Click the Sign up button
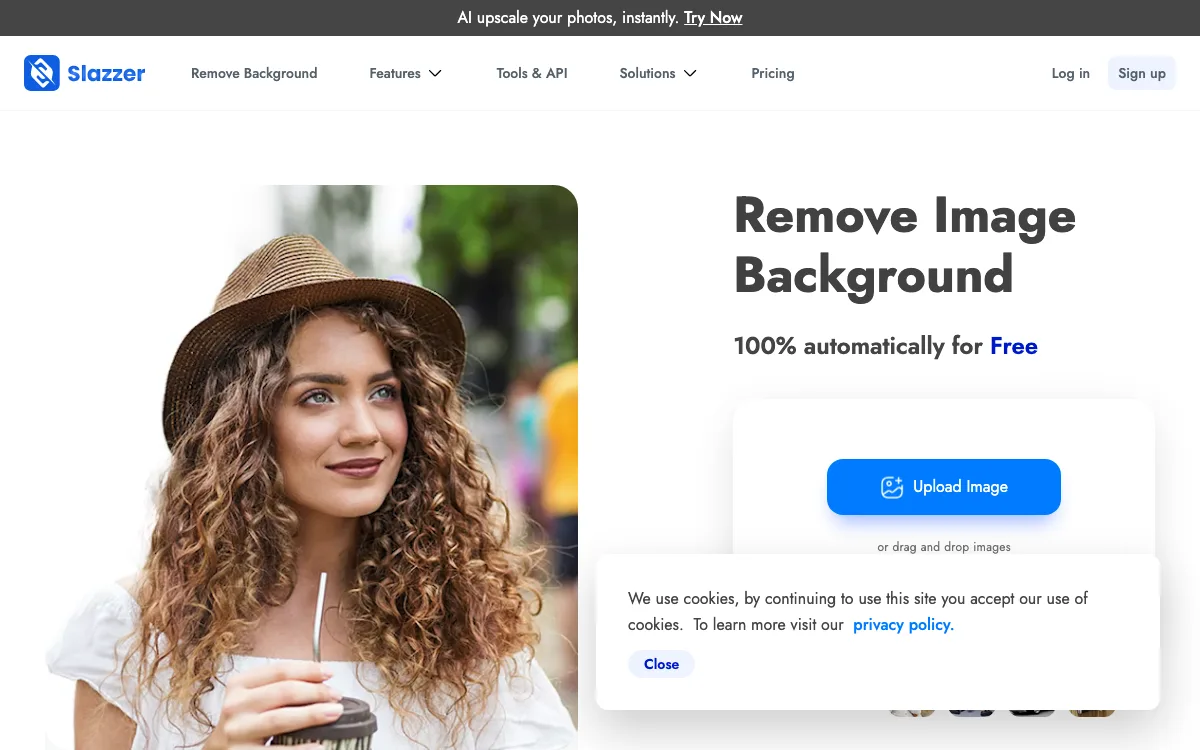Viewport: 1200px width, 750px height. click(1142, 73)
